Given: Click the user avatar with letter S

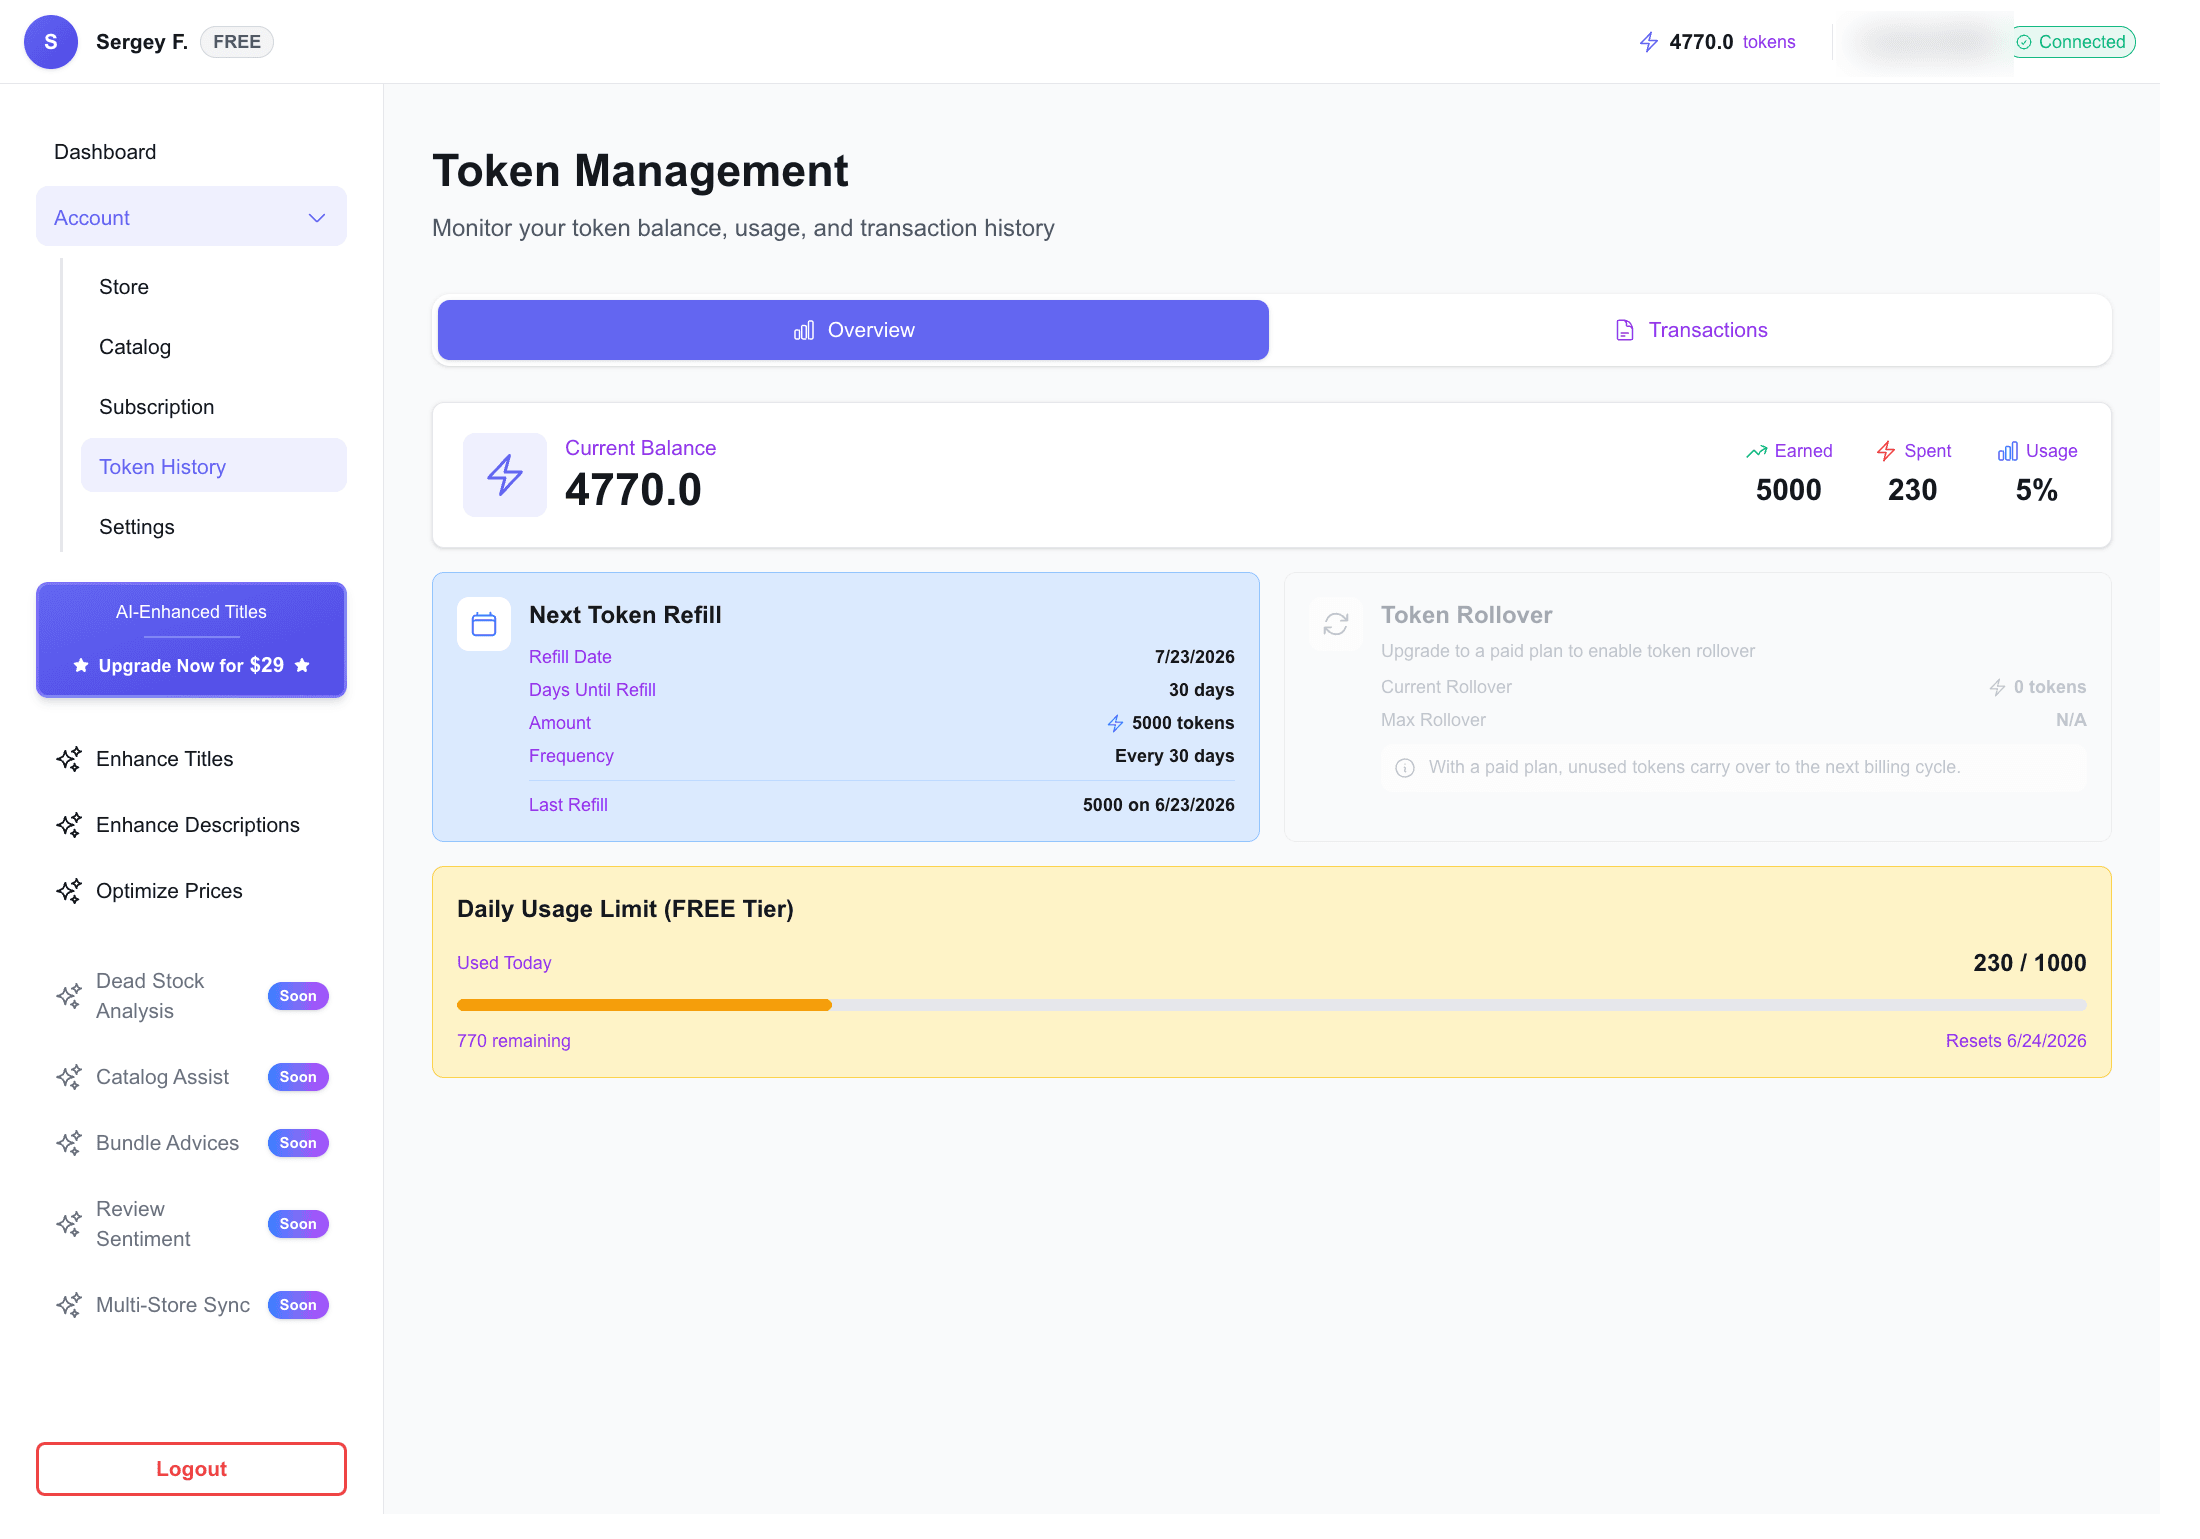Looking at the screenshot, I should pyautogui.click(x=51, y=42).
